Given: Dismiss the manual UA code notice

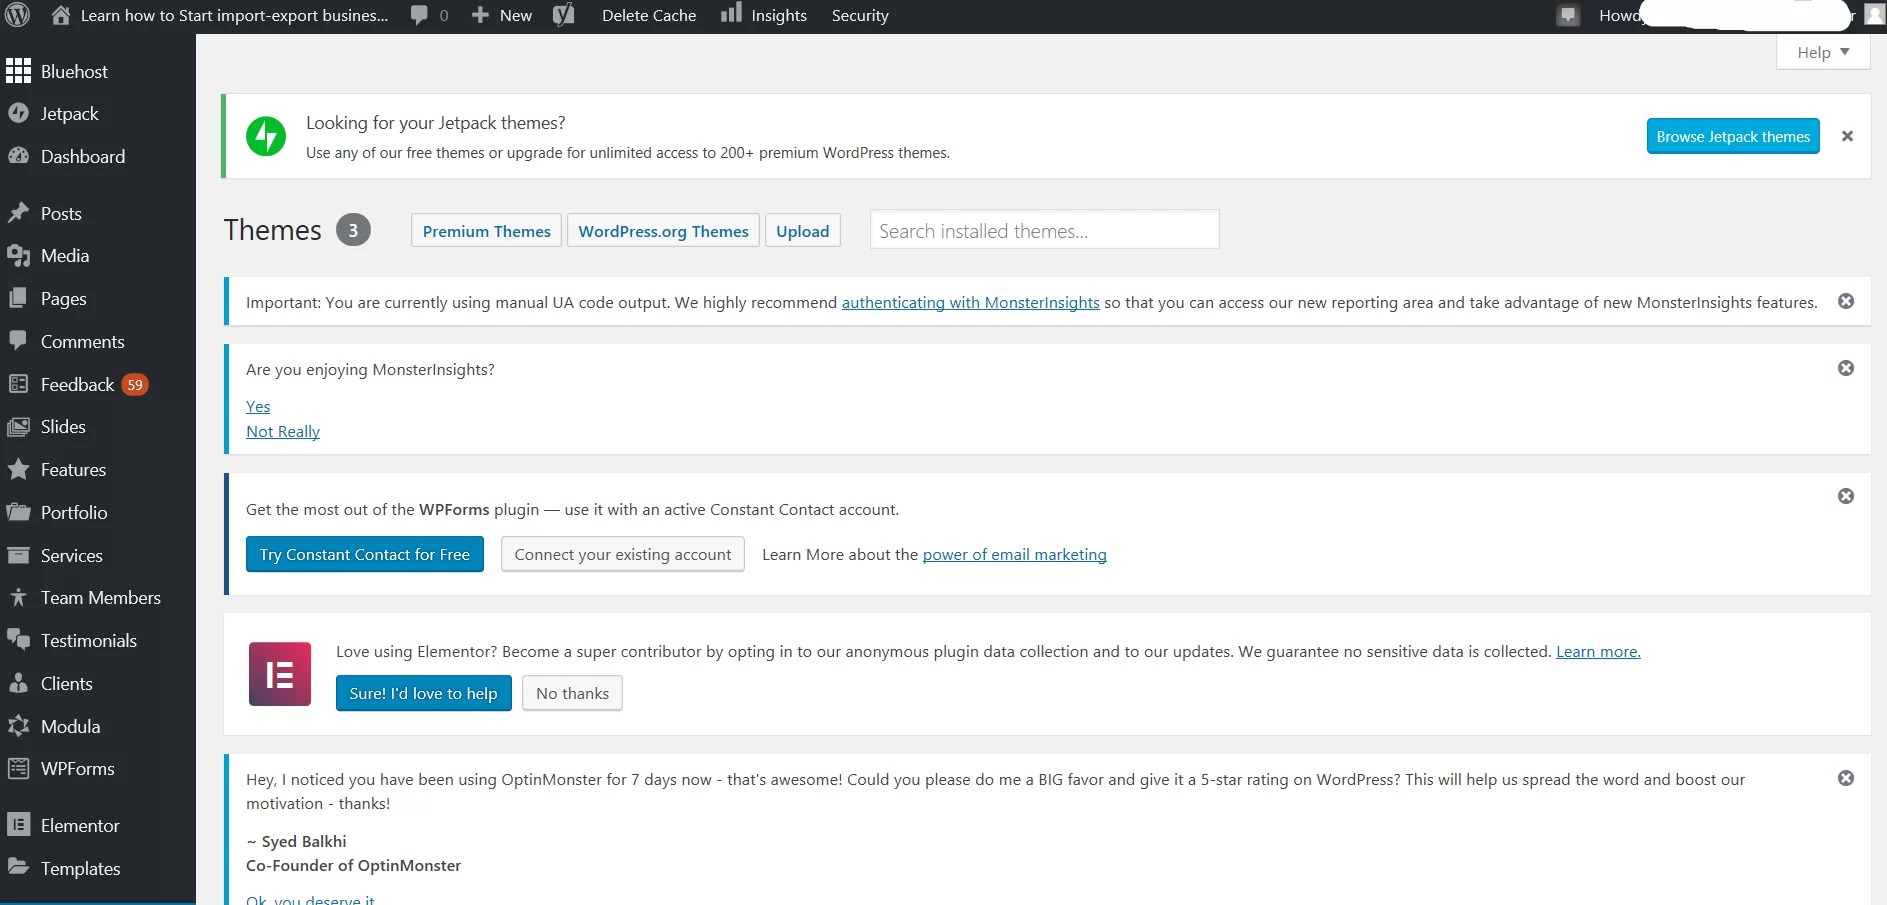Looking at the screenshot, I should pyautogui.click(x=1846, y=301).
